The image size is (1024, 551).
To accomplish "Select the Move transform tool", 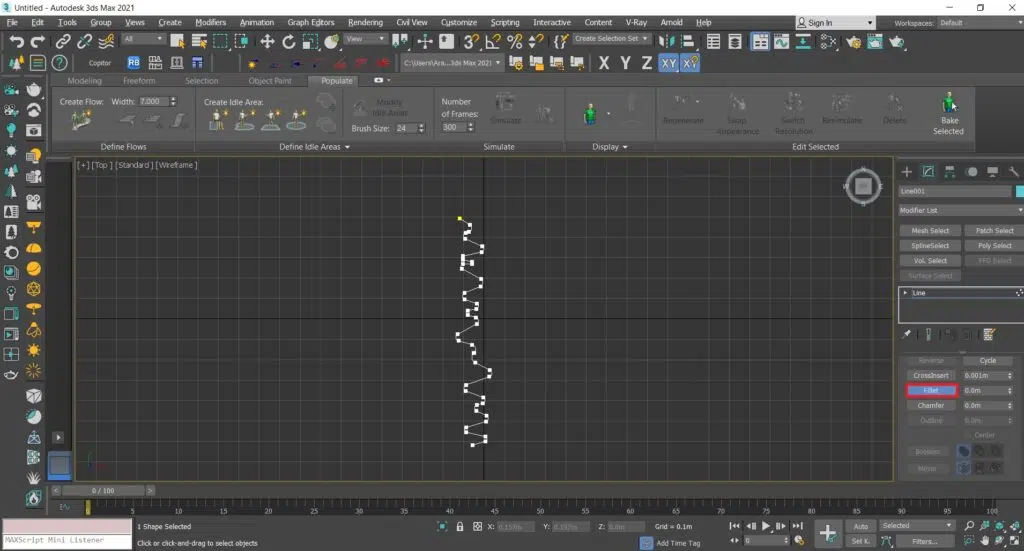I will pos(267,41).
